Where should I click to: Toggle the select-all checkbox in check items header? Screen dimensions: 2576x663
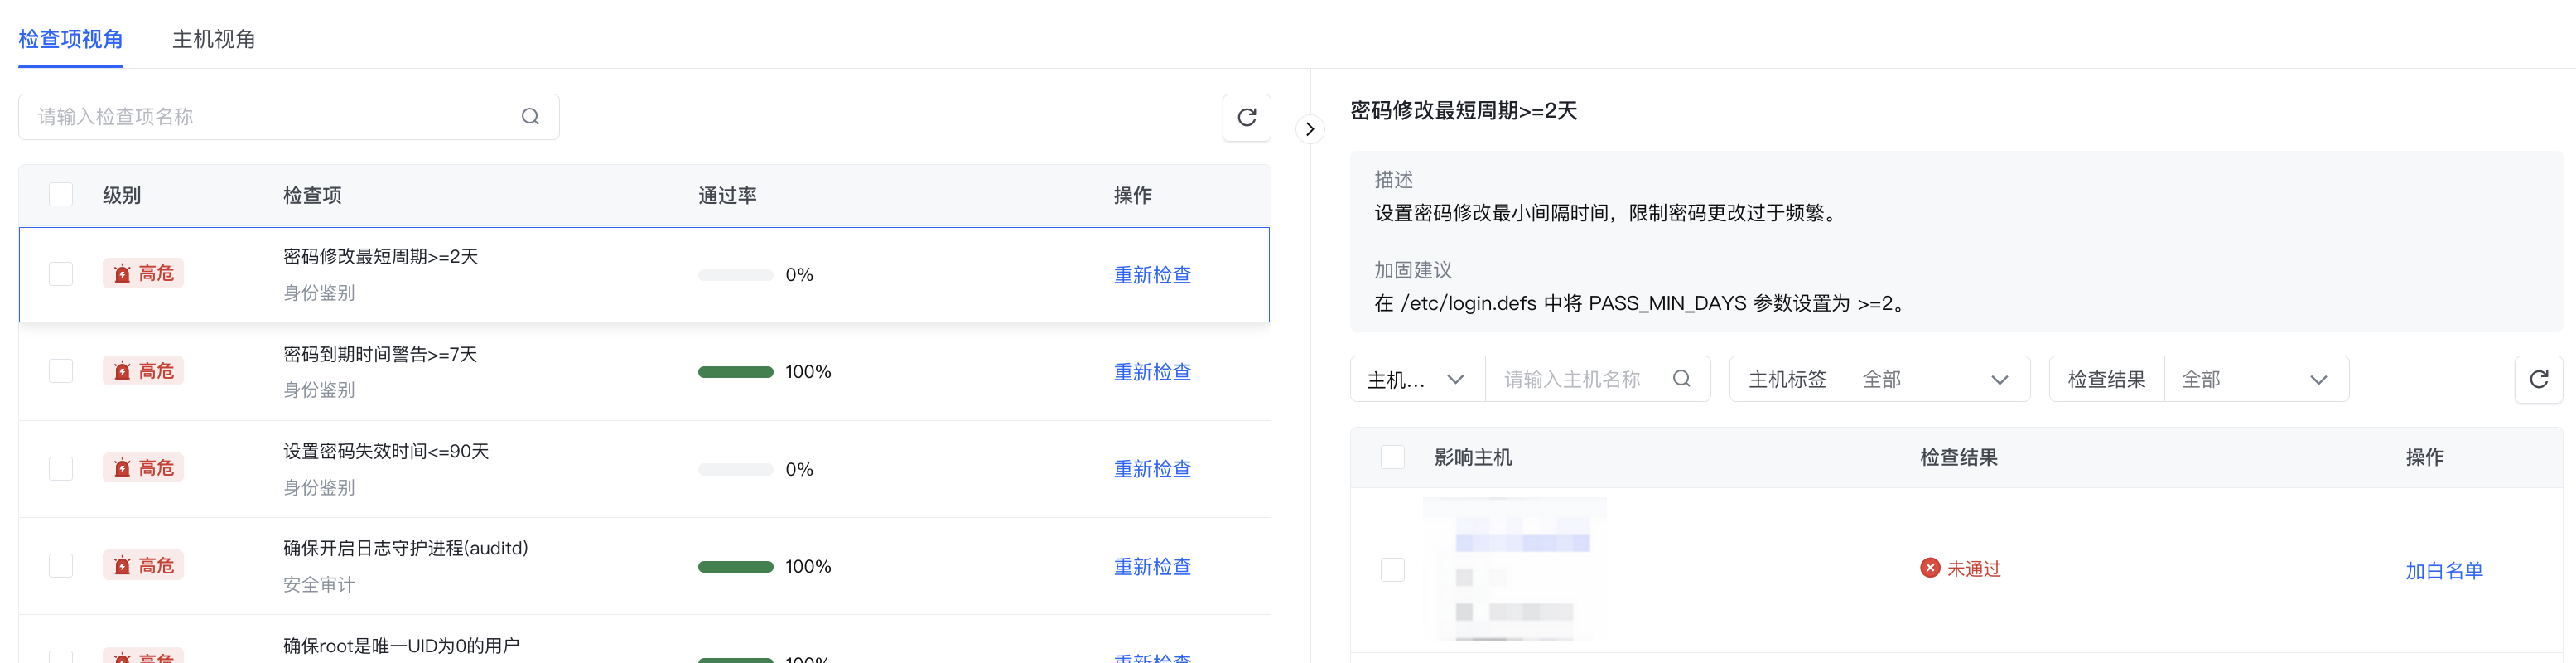[61, 194]
